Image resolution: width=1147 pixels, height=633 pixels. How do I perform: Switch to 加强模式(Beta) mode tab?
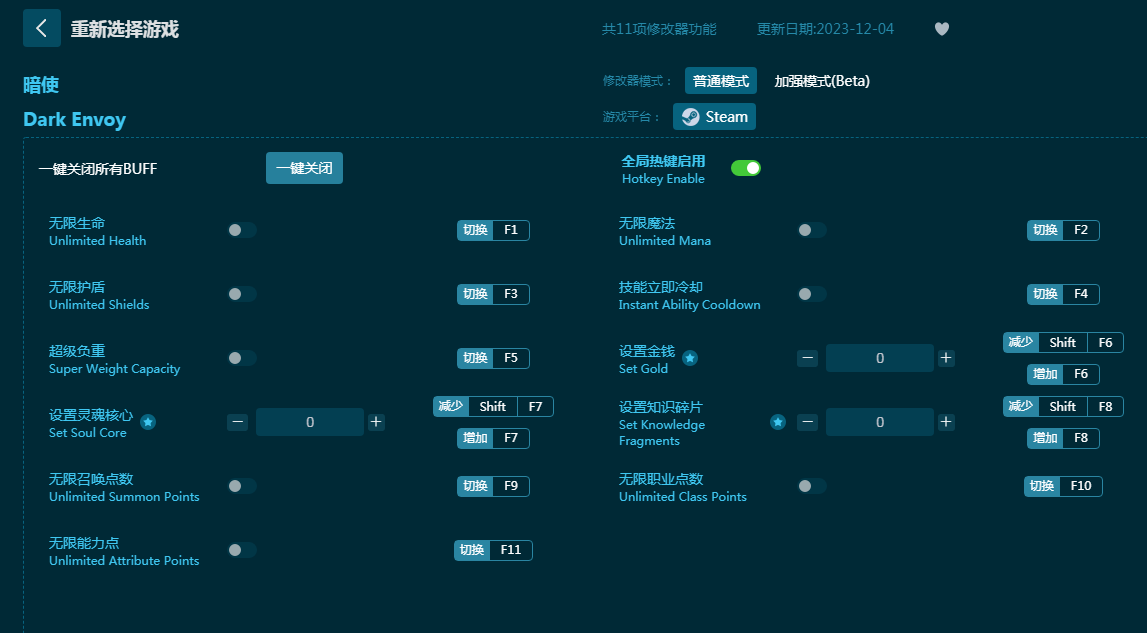[822, 81]
